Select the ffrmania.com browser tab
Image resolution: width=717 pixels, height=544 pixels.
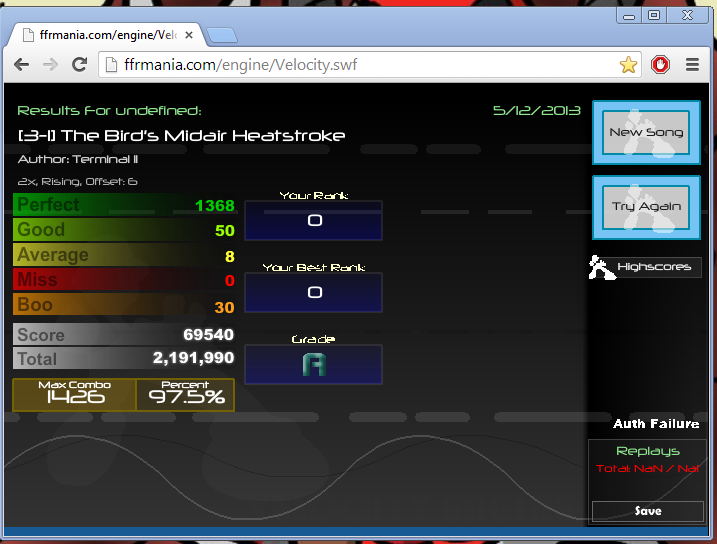[107, 35]
